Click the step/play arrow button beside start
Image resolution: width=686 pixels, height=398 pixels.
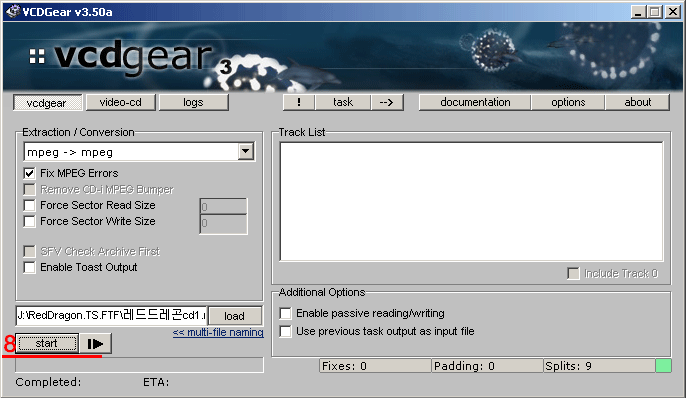point(95,344)
